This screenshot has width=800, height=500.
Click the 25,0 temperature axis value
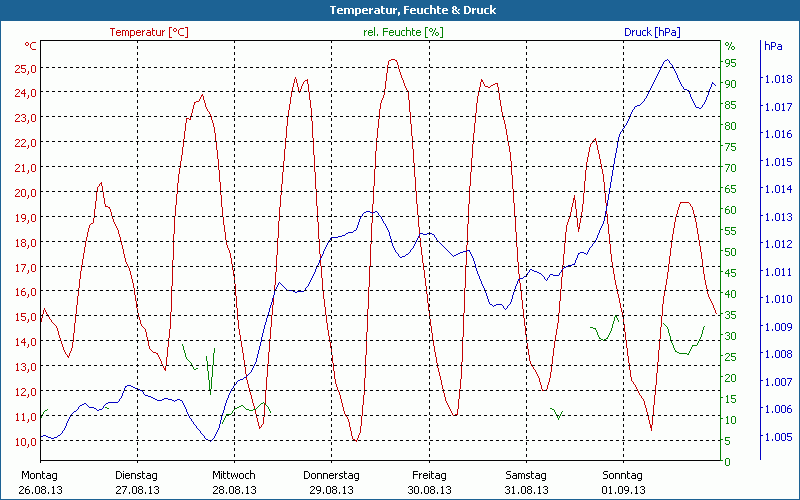26,69
